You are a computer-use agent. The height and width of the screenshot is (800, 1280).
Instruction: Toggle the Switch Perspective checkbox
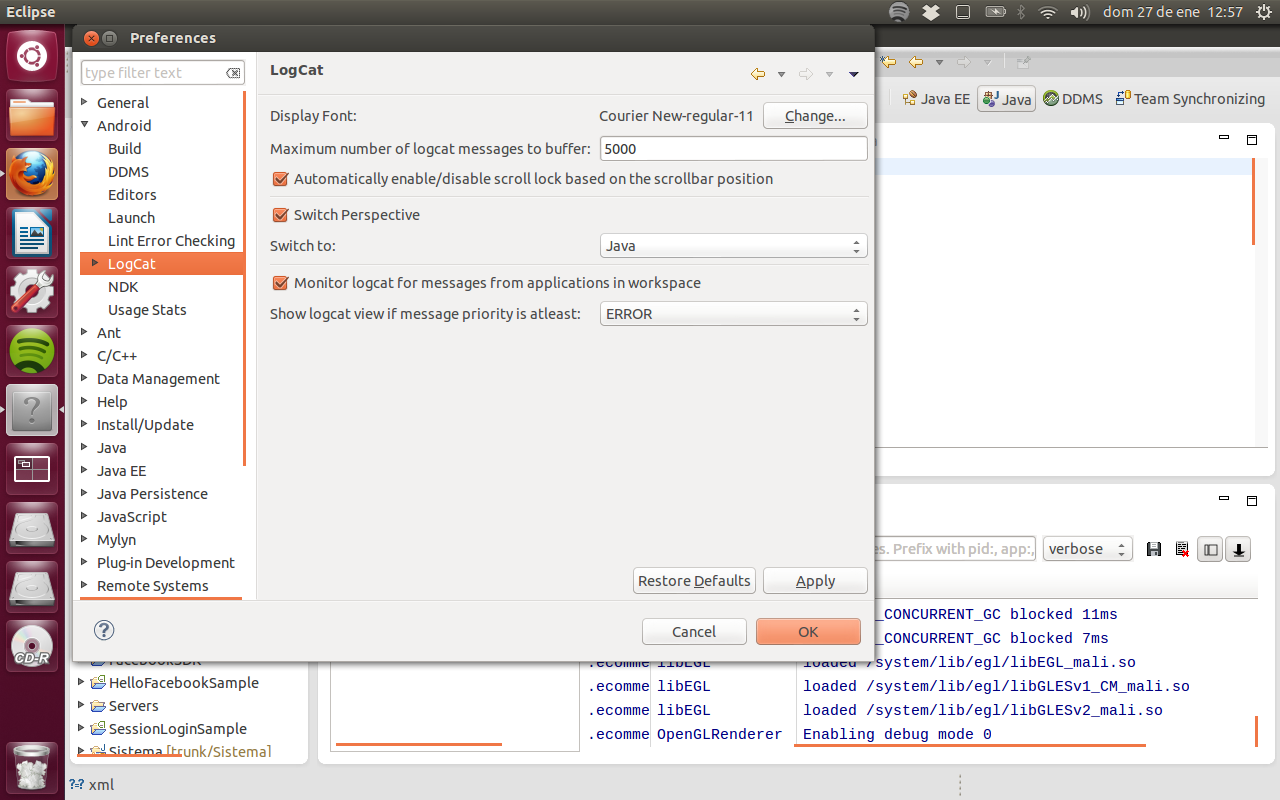(281, 215)
